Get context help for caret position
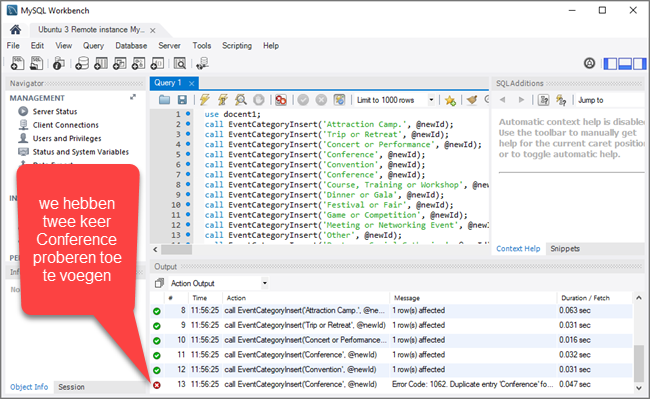 click(543, 100)
